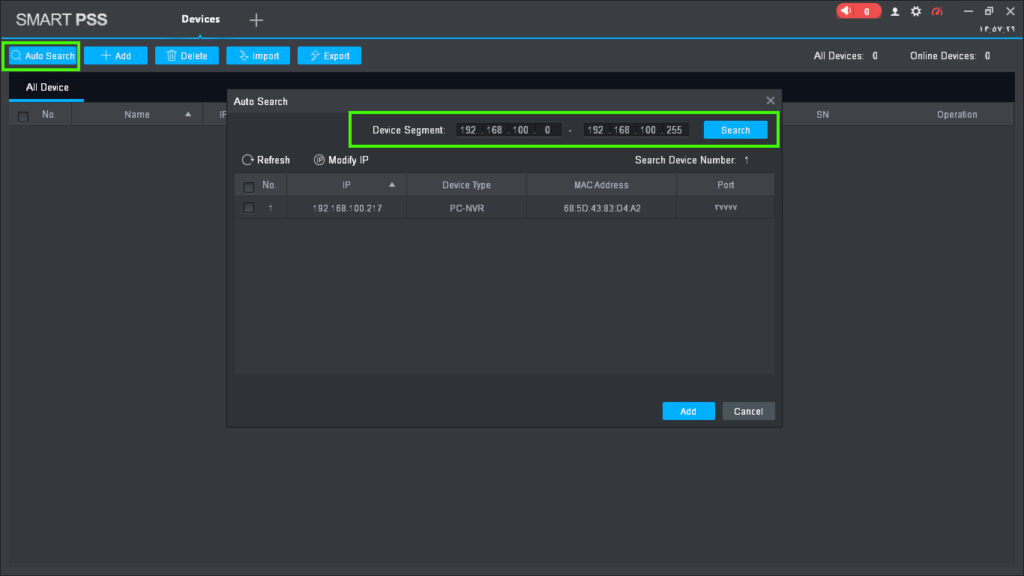Viewport: 1024px width, 576px height.
Task: Open the user account icon
Action: (x=895, y=11)
